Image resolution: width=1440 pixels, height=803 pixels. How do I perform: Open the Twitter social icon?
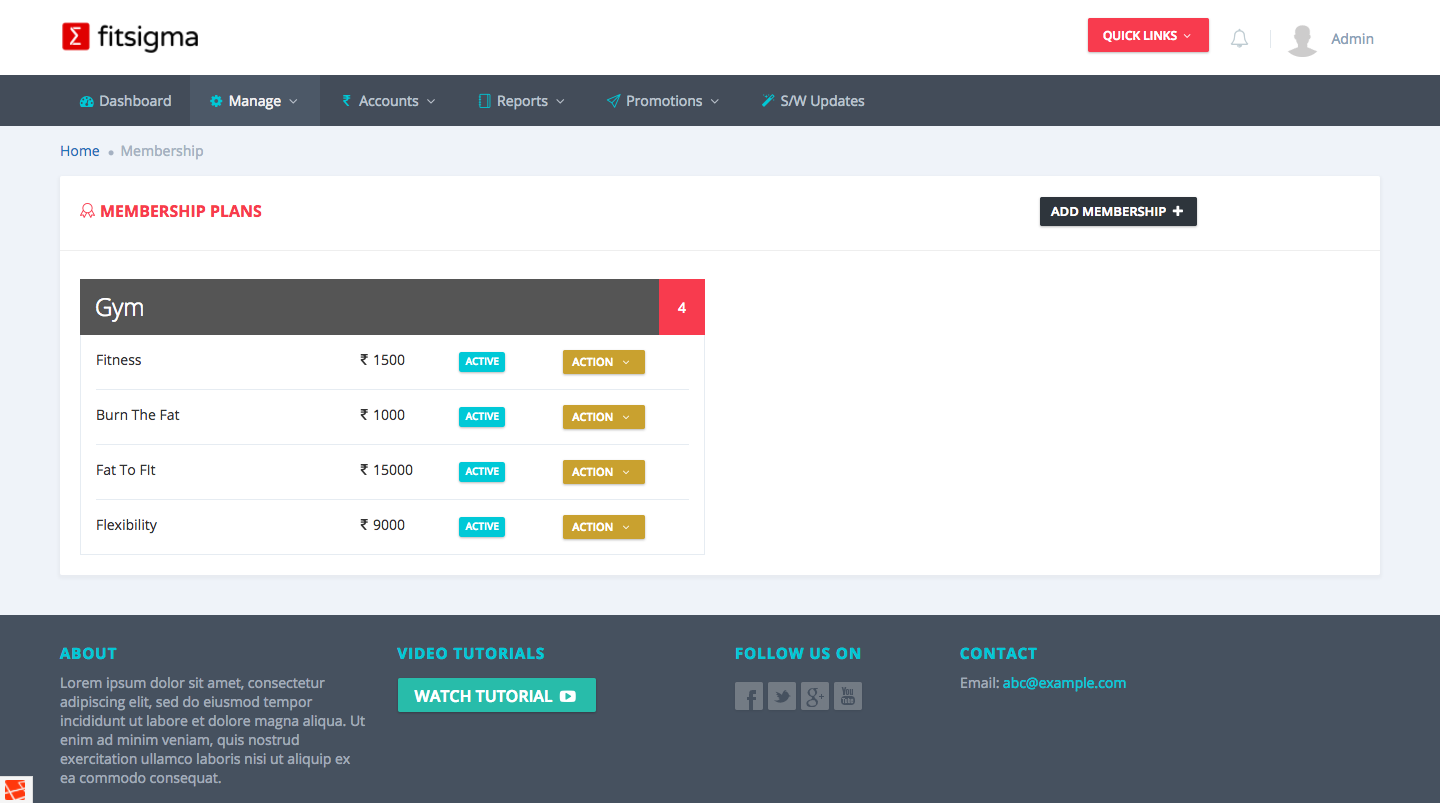pos(782,696)
